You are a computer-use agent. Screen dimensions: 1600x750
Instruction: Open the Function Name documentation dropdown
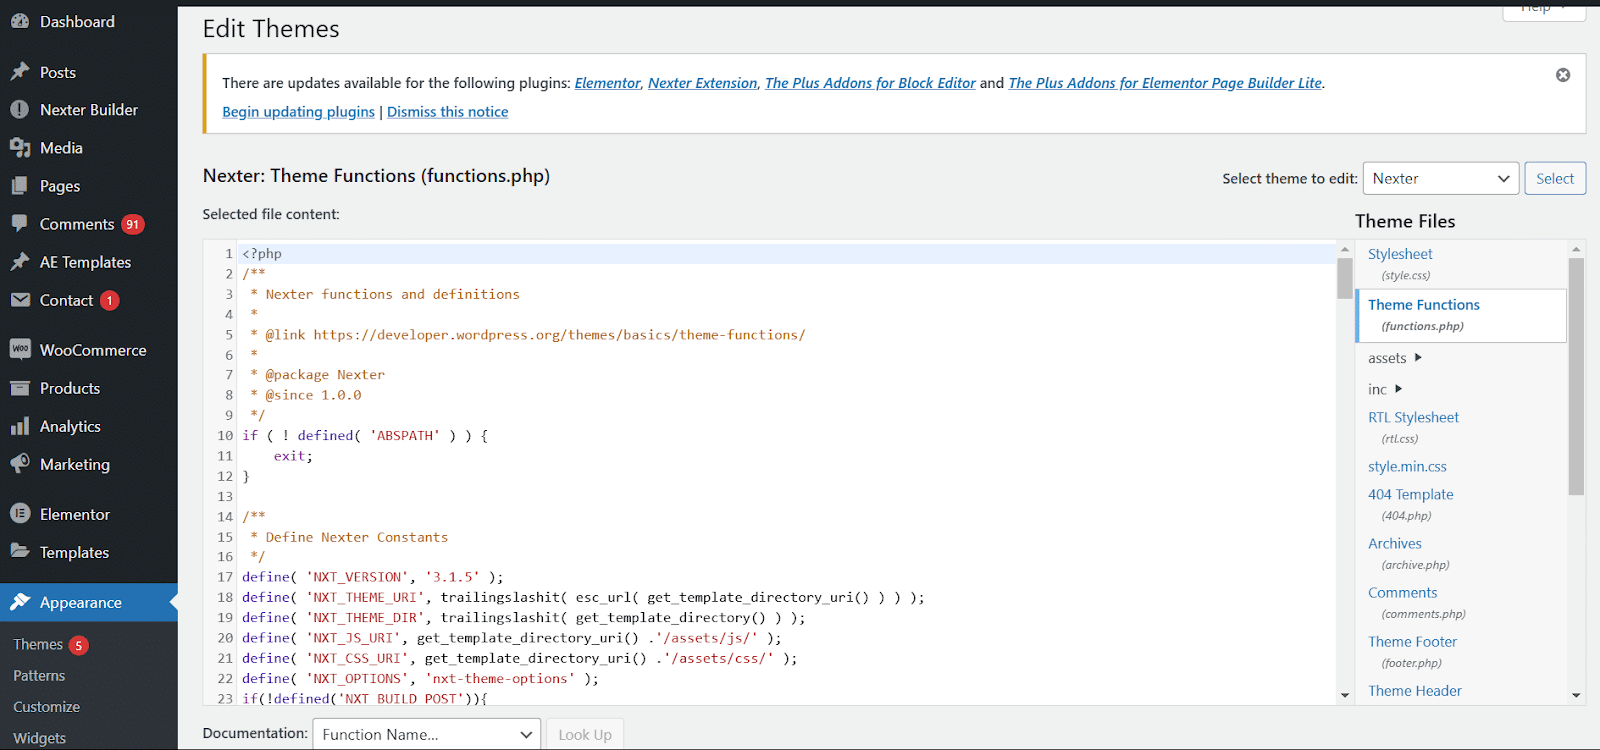click(x=427, y=734)
